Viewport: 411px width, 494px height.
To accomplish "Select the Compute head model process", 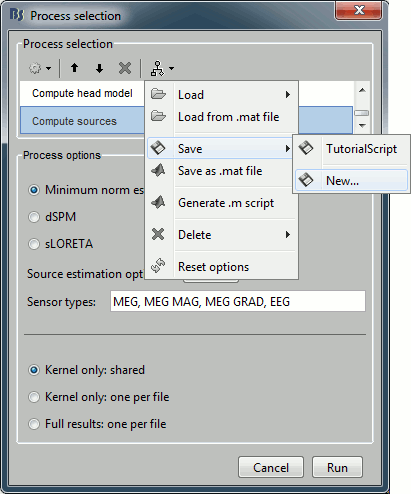I will point(82,93).
